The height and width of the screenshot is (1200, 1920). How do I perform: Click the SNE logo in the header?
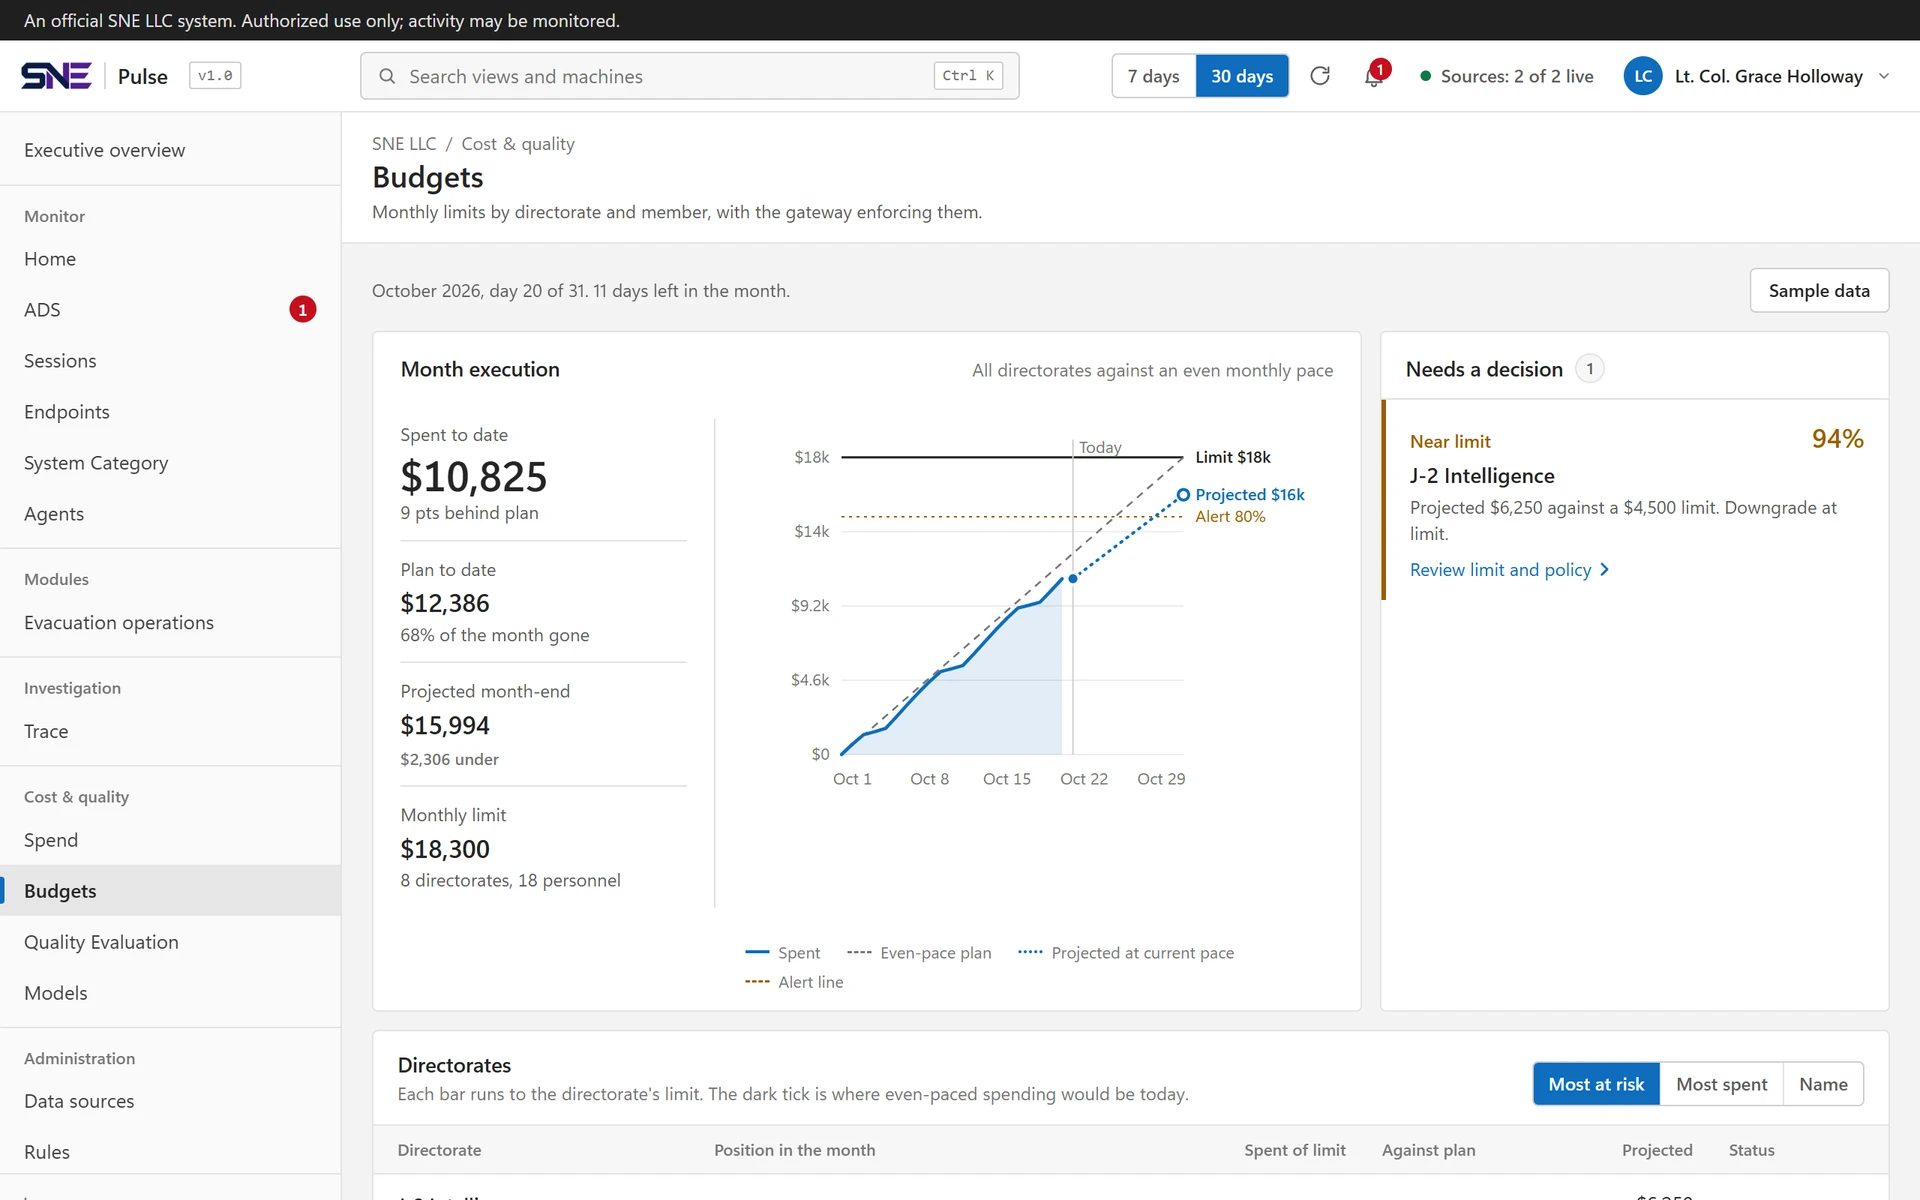[56, 76]
